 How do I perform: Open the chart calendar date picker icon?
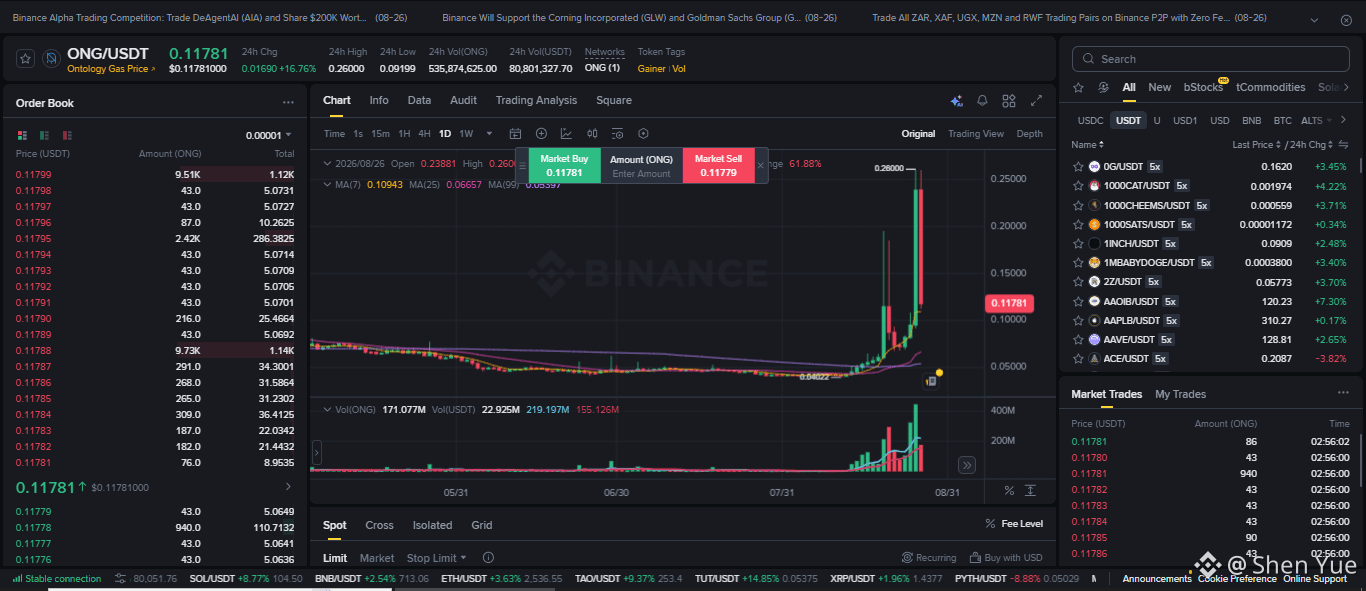[516, 133]
